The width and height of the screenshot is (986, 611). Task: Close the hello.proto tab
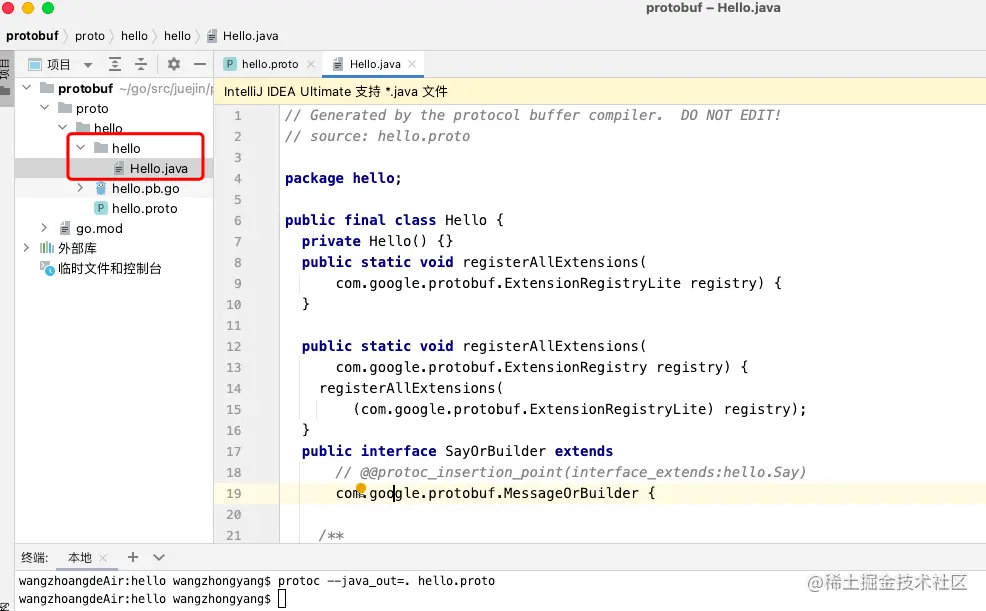point(311,64)
